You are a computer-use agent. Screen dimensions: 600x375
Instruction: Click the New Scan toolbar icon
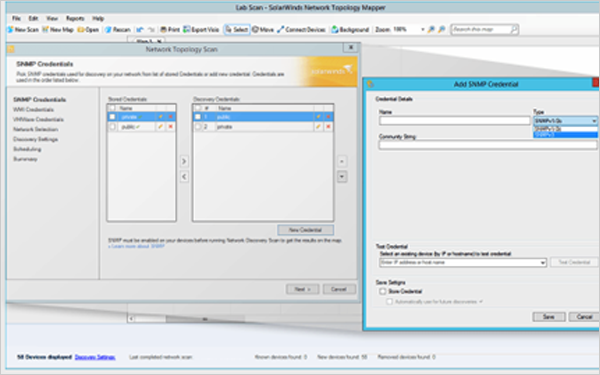pyautogui.click(x=23, y=29)
